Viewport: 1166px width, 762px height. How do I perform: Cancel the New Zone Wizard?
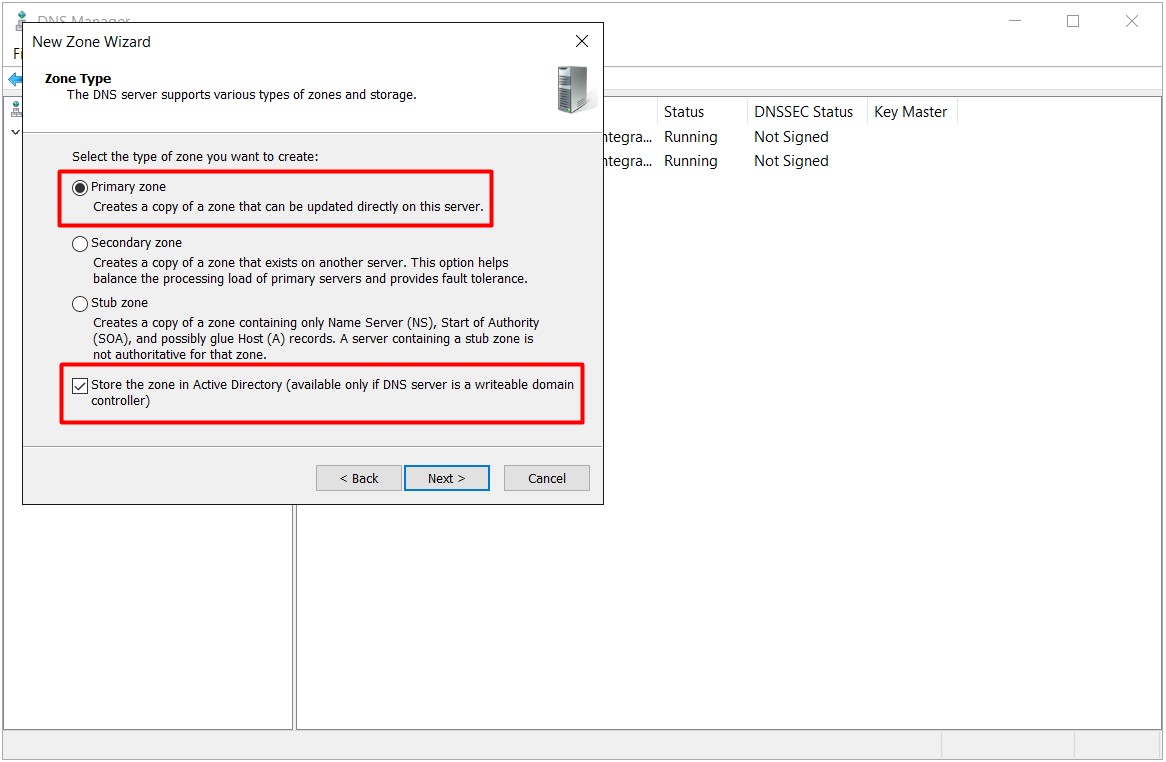coord(546,478)
